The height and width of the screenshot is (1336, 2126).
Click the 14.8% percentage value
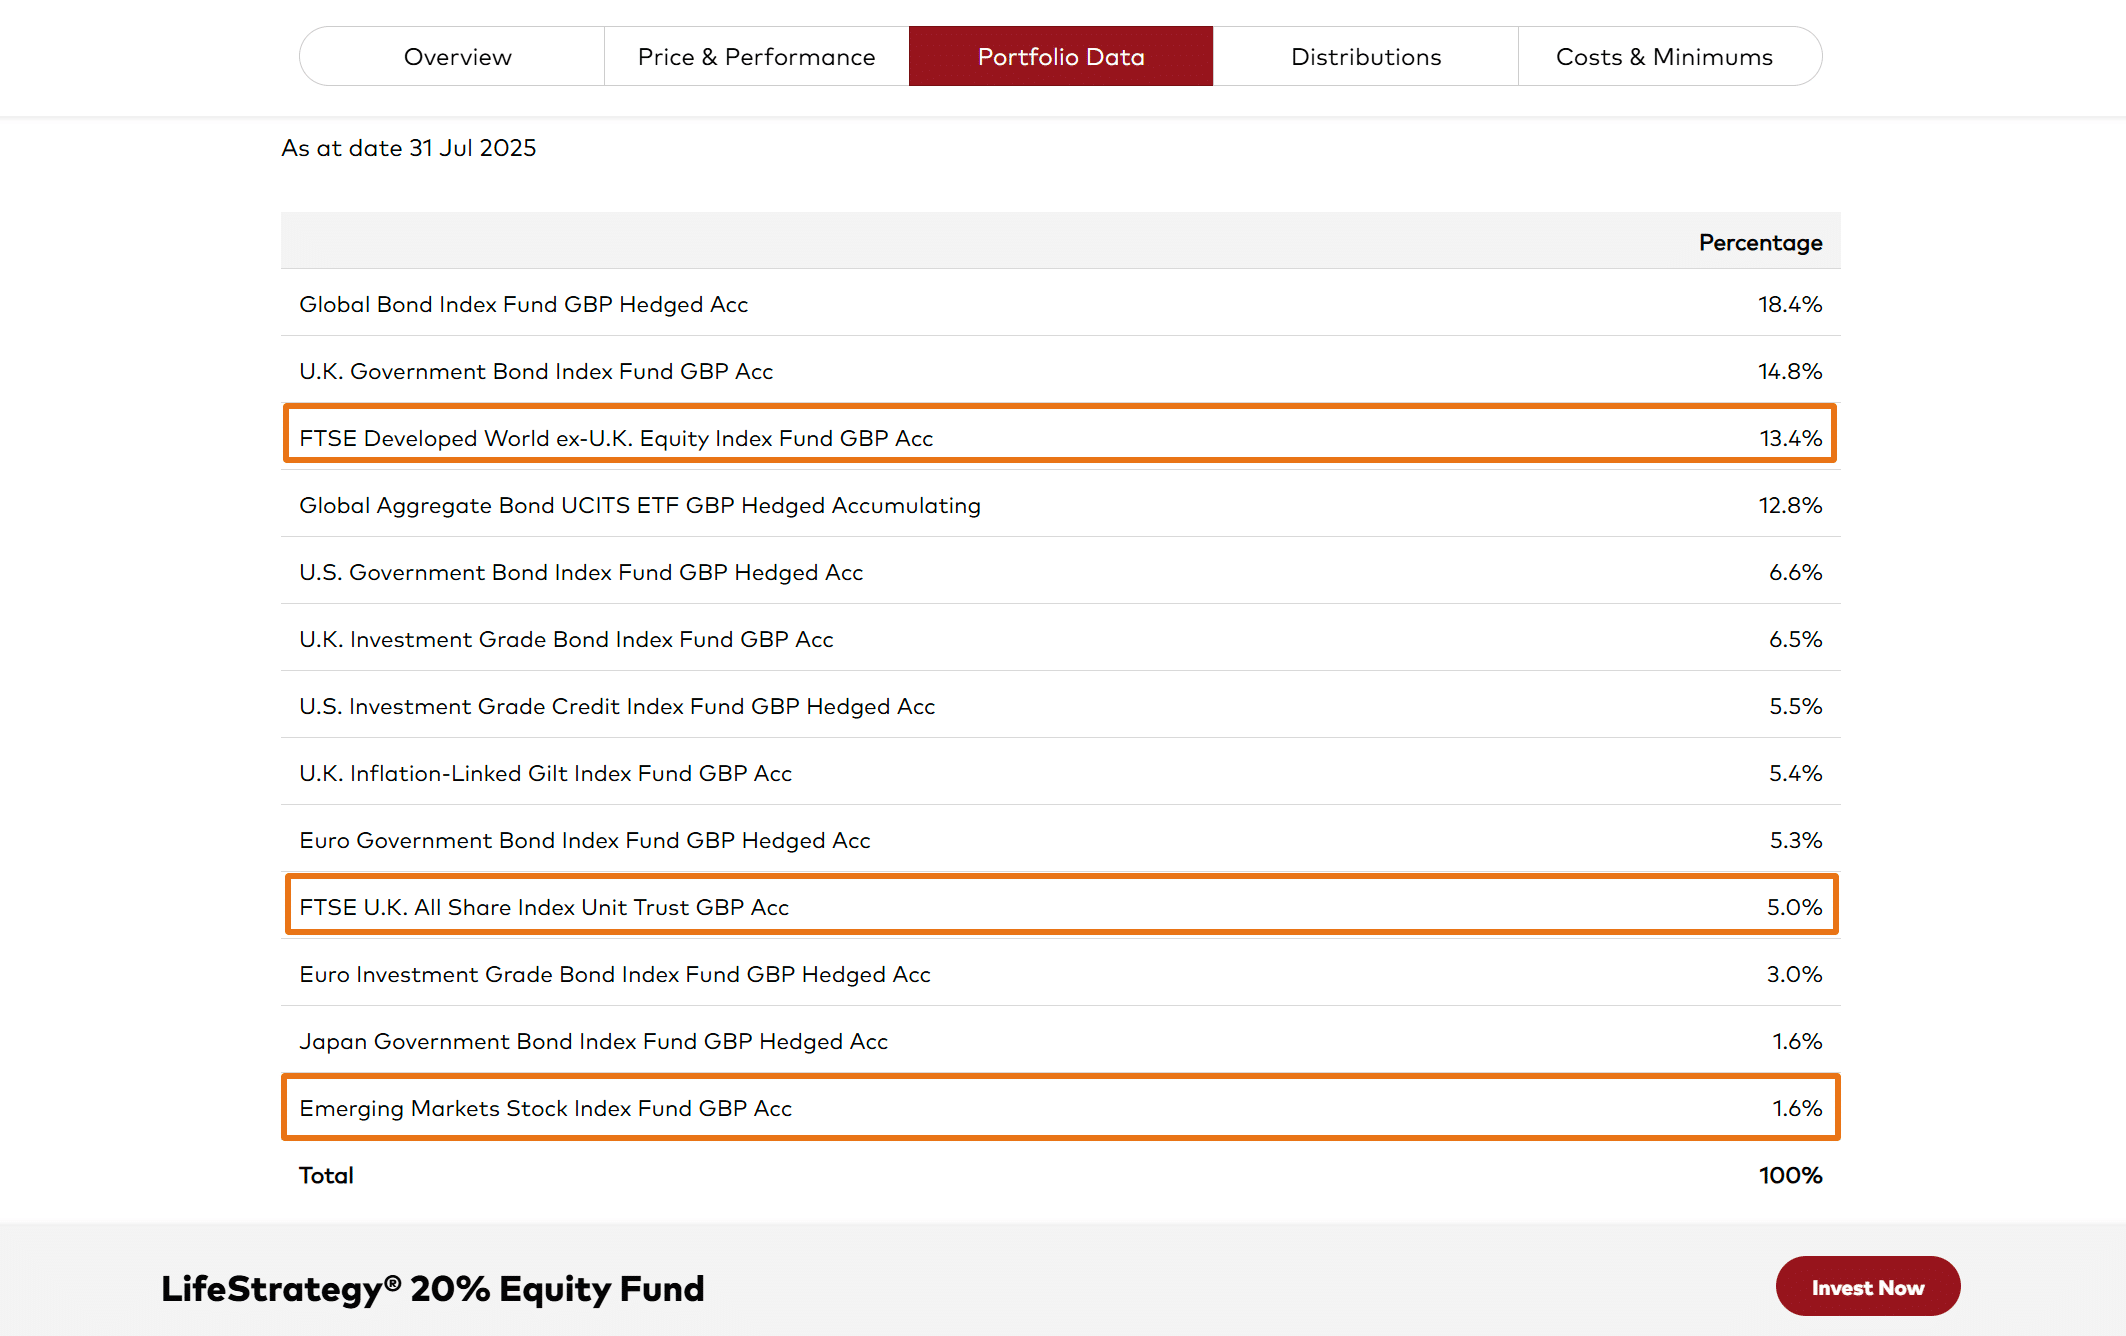pyautogui.click(x=1790, y=371)
